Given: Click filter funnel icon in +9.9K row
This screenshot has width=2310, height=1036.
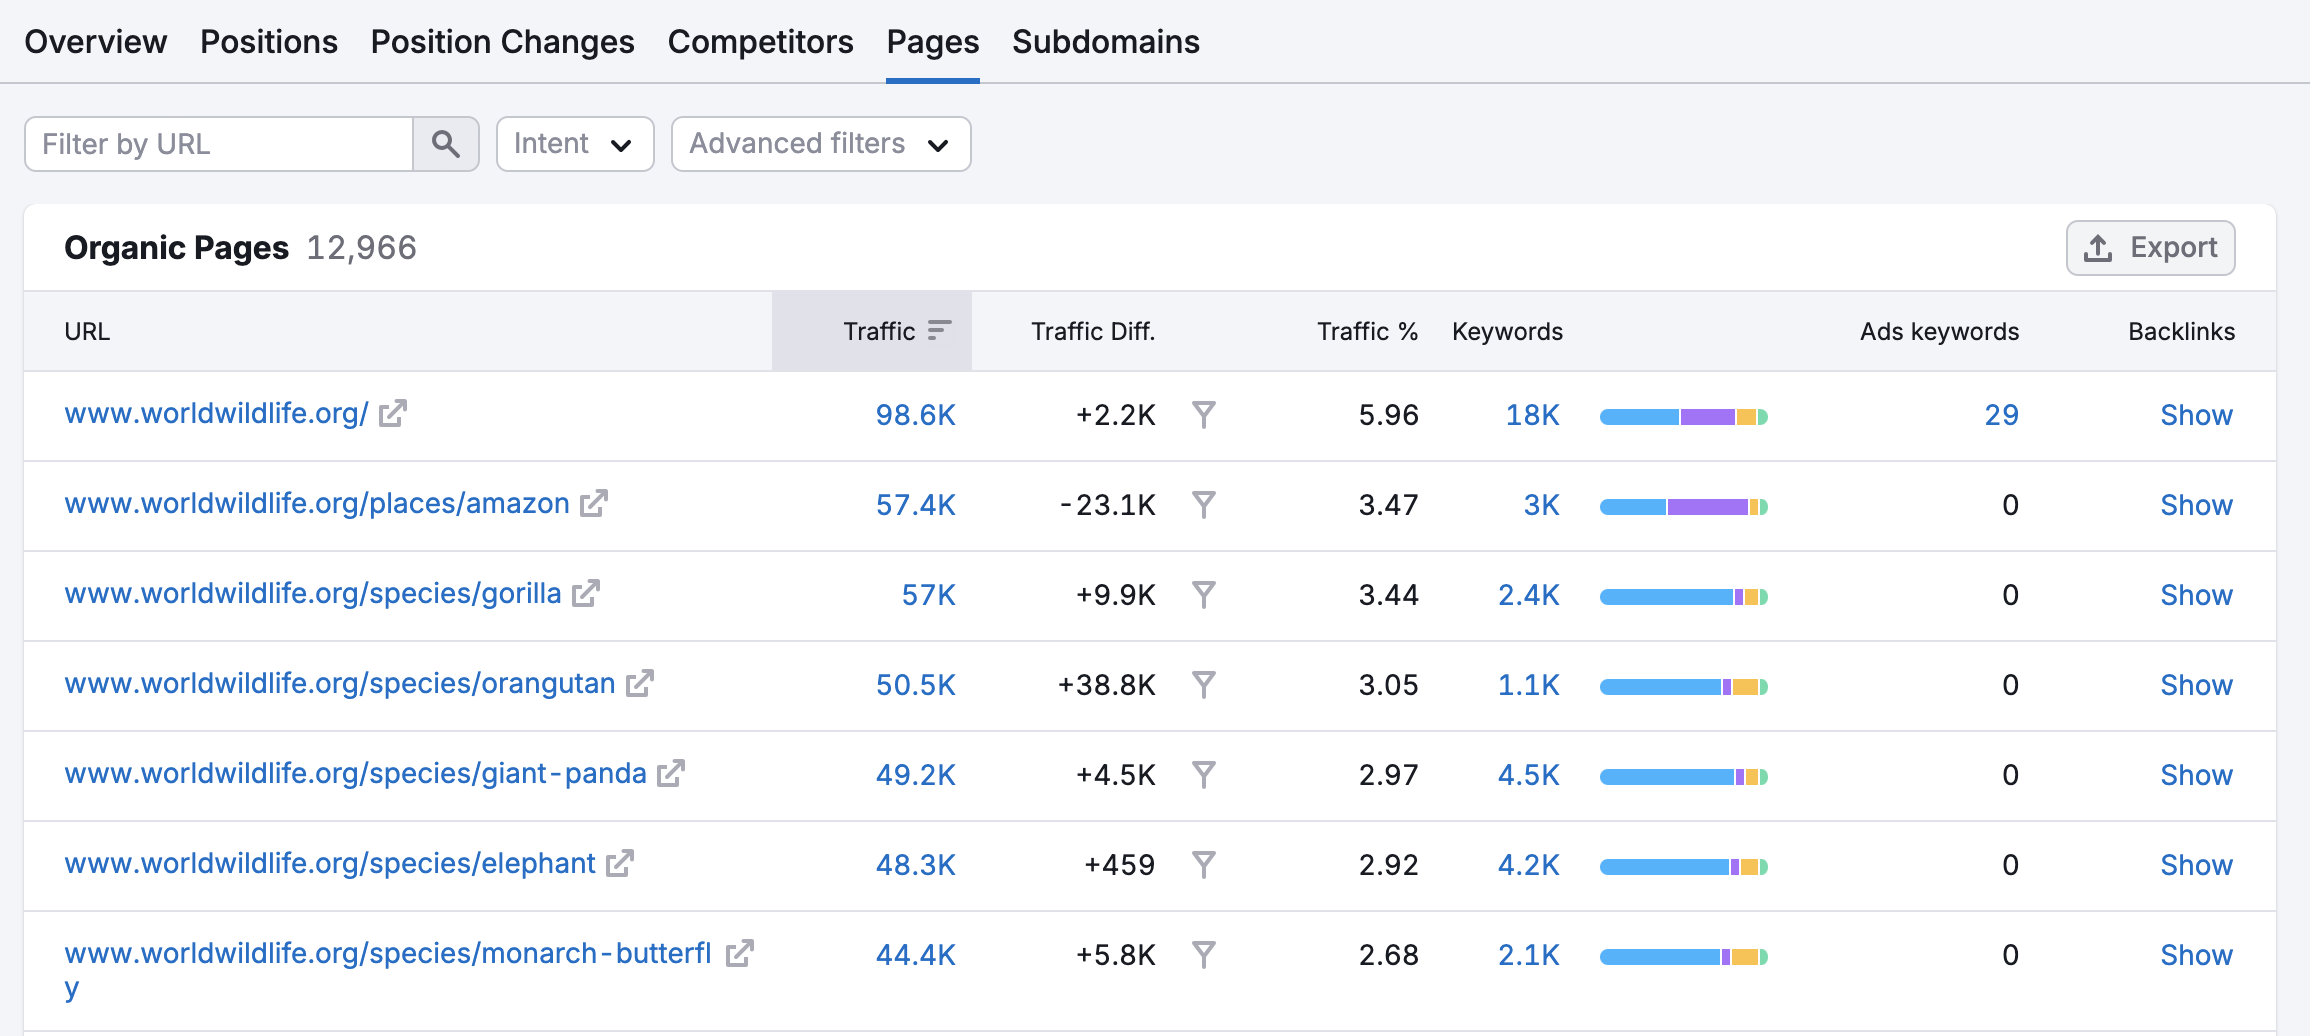Looking at the screenshot, I should pyautogui.click(x=1204, y=595).
